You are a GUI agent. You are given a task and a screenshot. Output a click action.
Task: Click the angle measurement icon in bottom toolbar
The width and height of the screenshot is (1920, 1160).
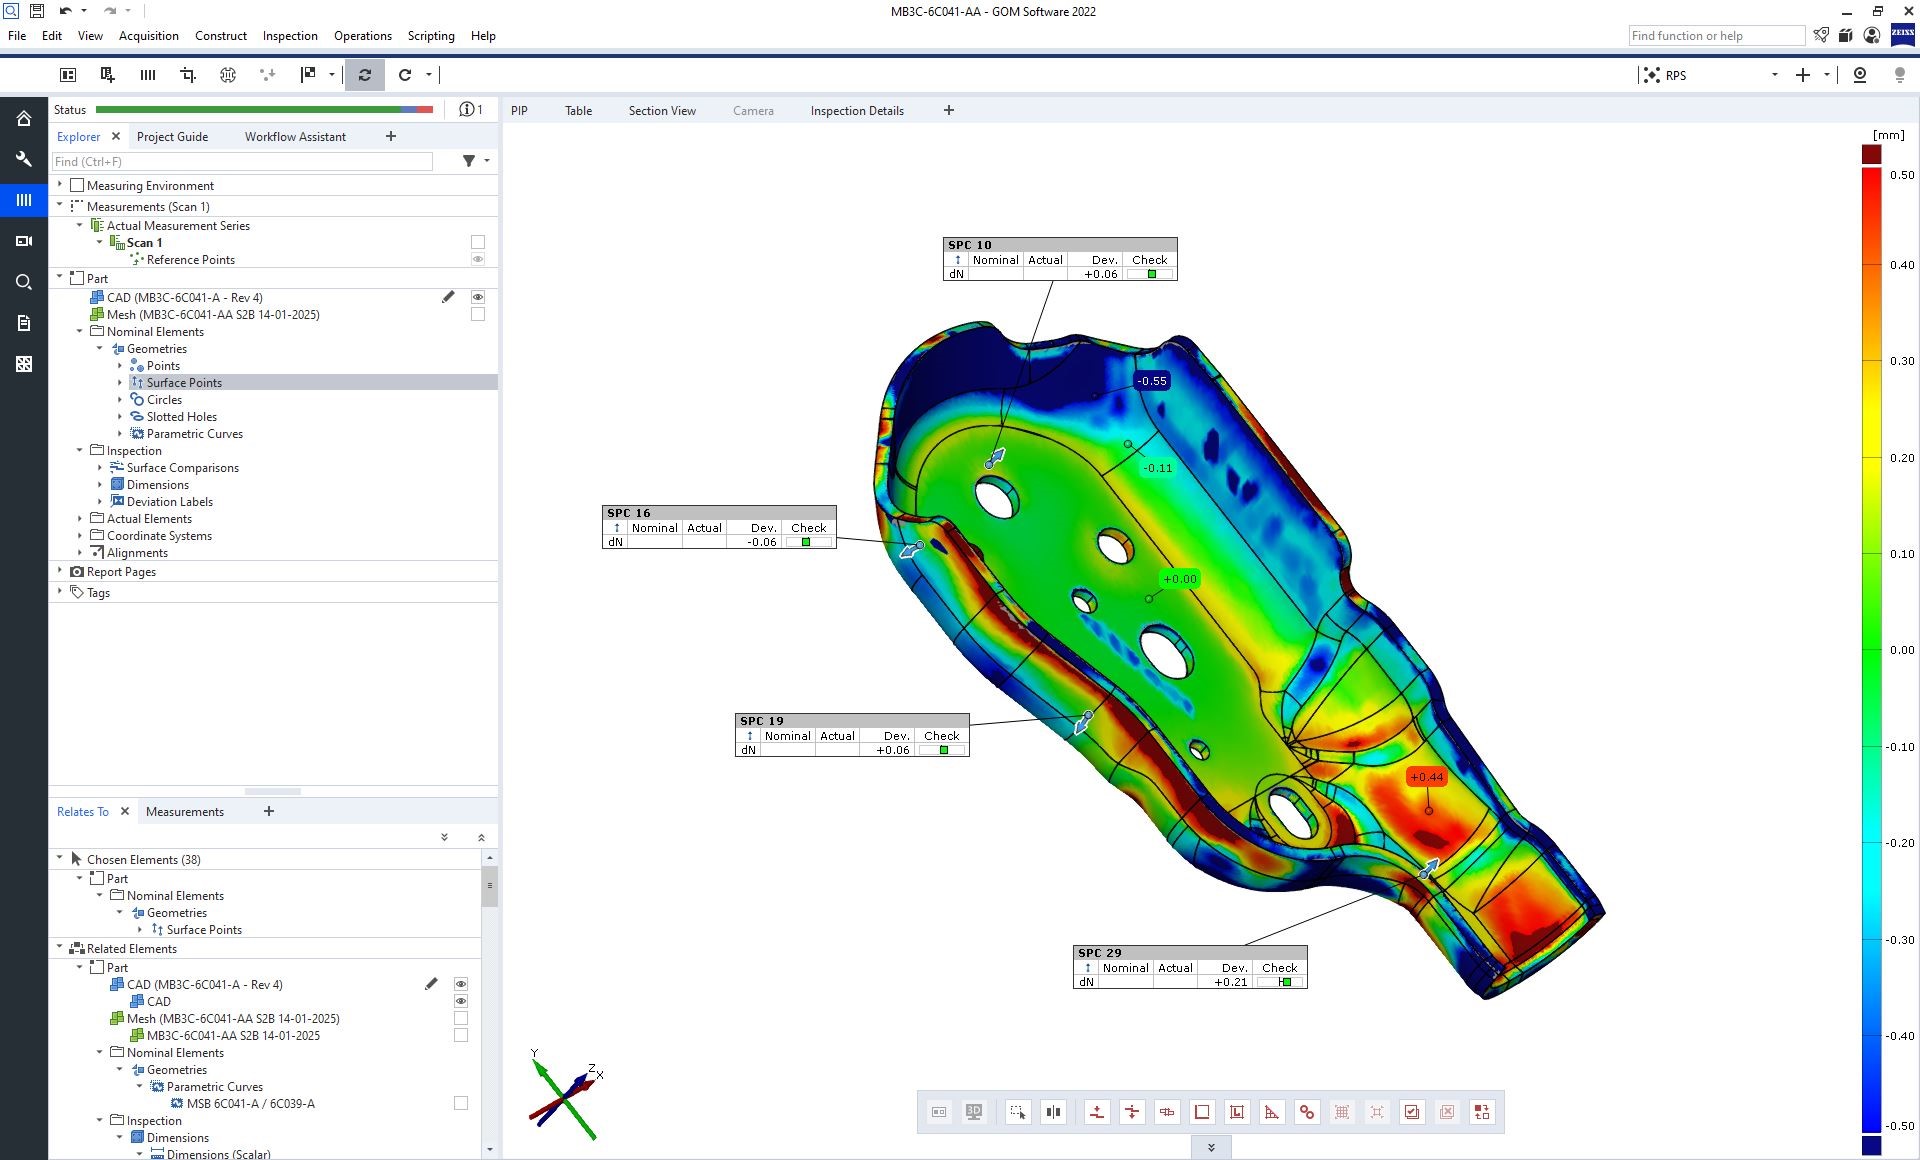click(x=1271, y=1112)
